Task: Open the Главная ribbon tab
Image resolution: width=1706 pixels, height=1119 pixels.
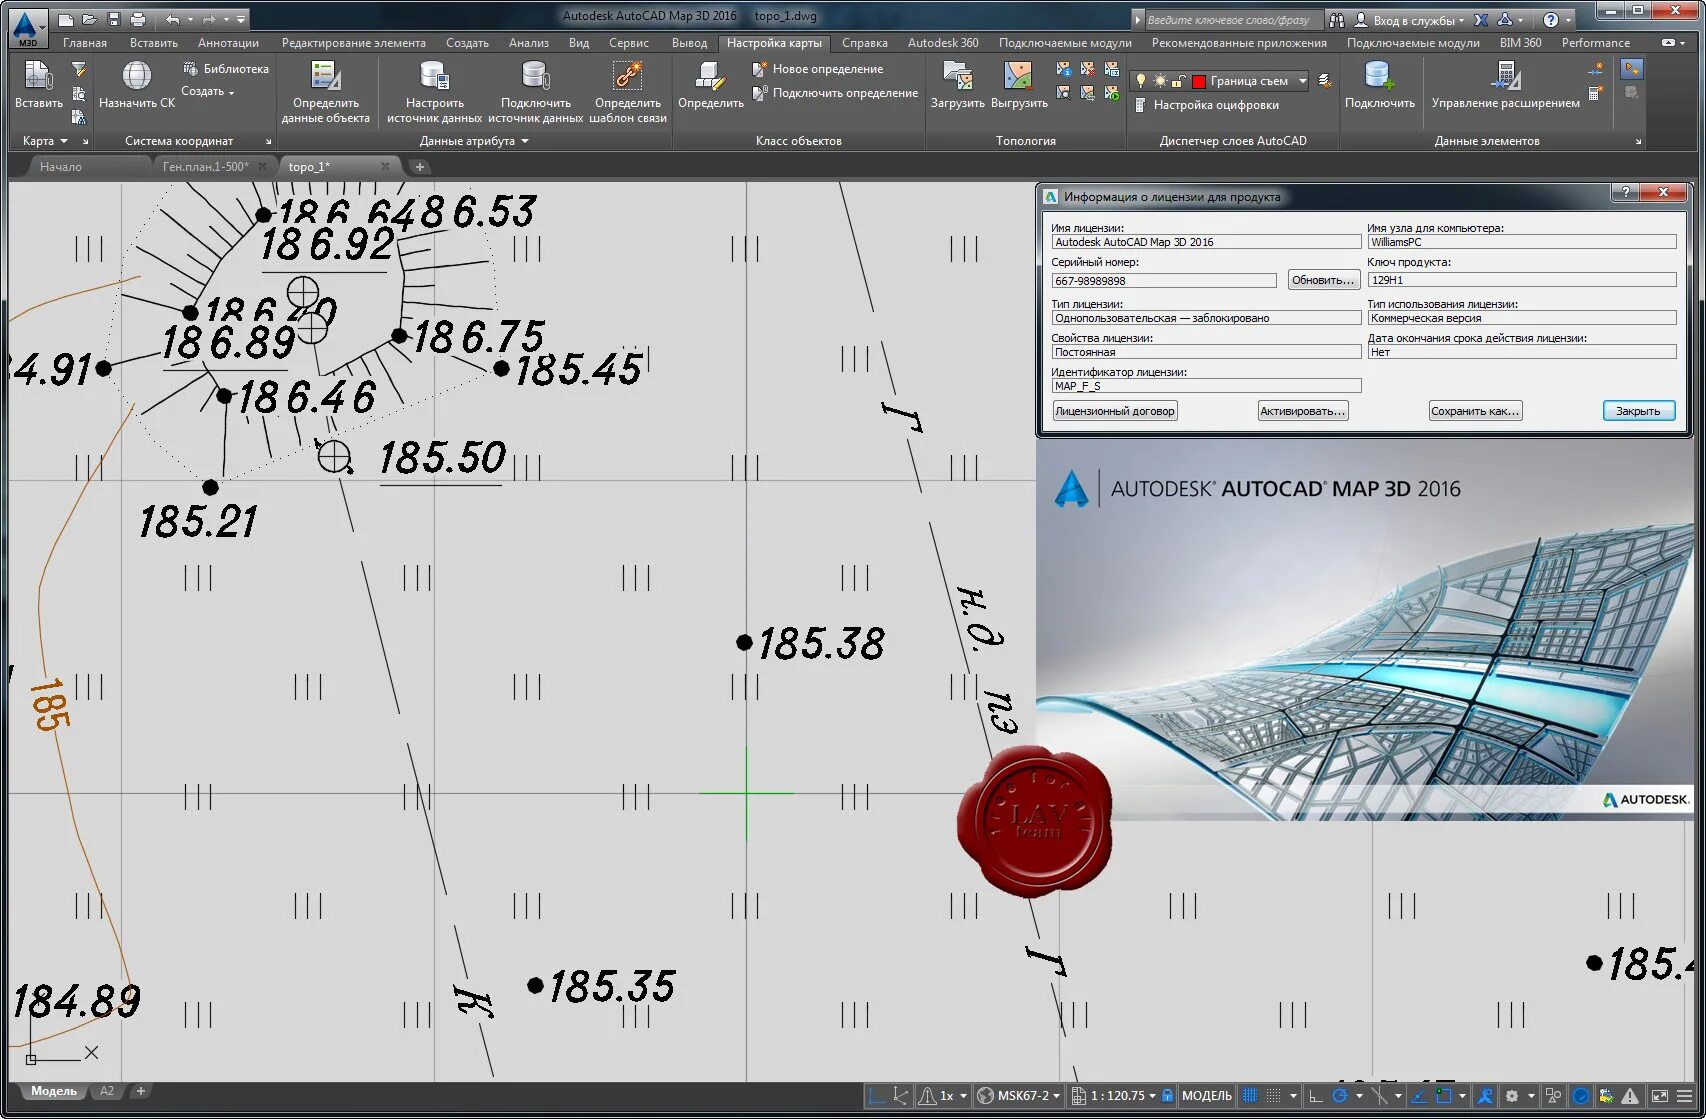Action: [85, 43]
